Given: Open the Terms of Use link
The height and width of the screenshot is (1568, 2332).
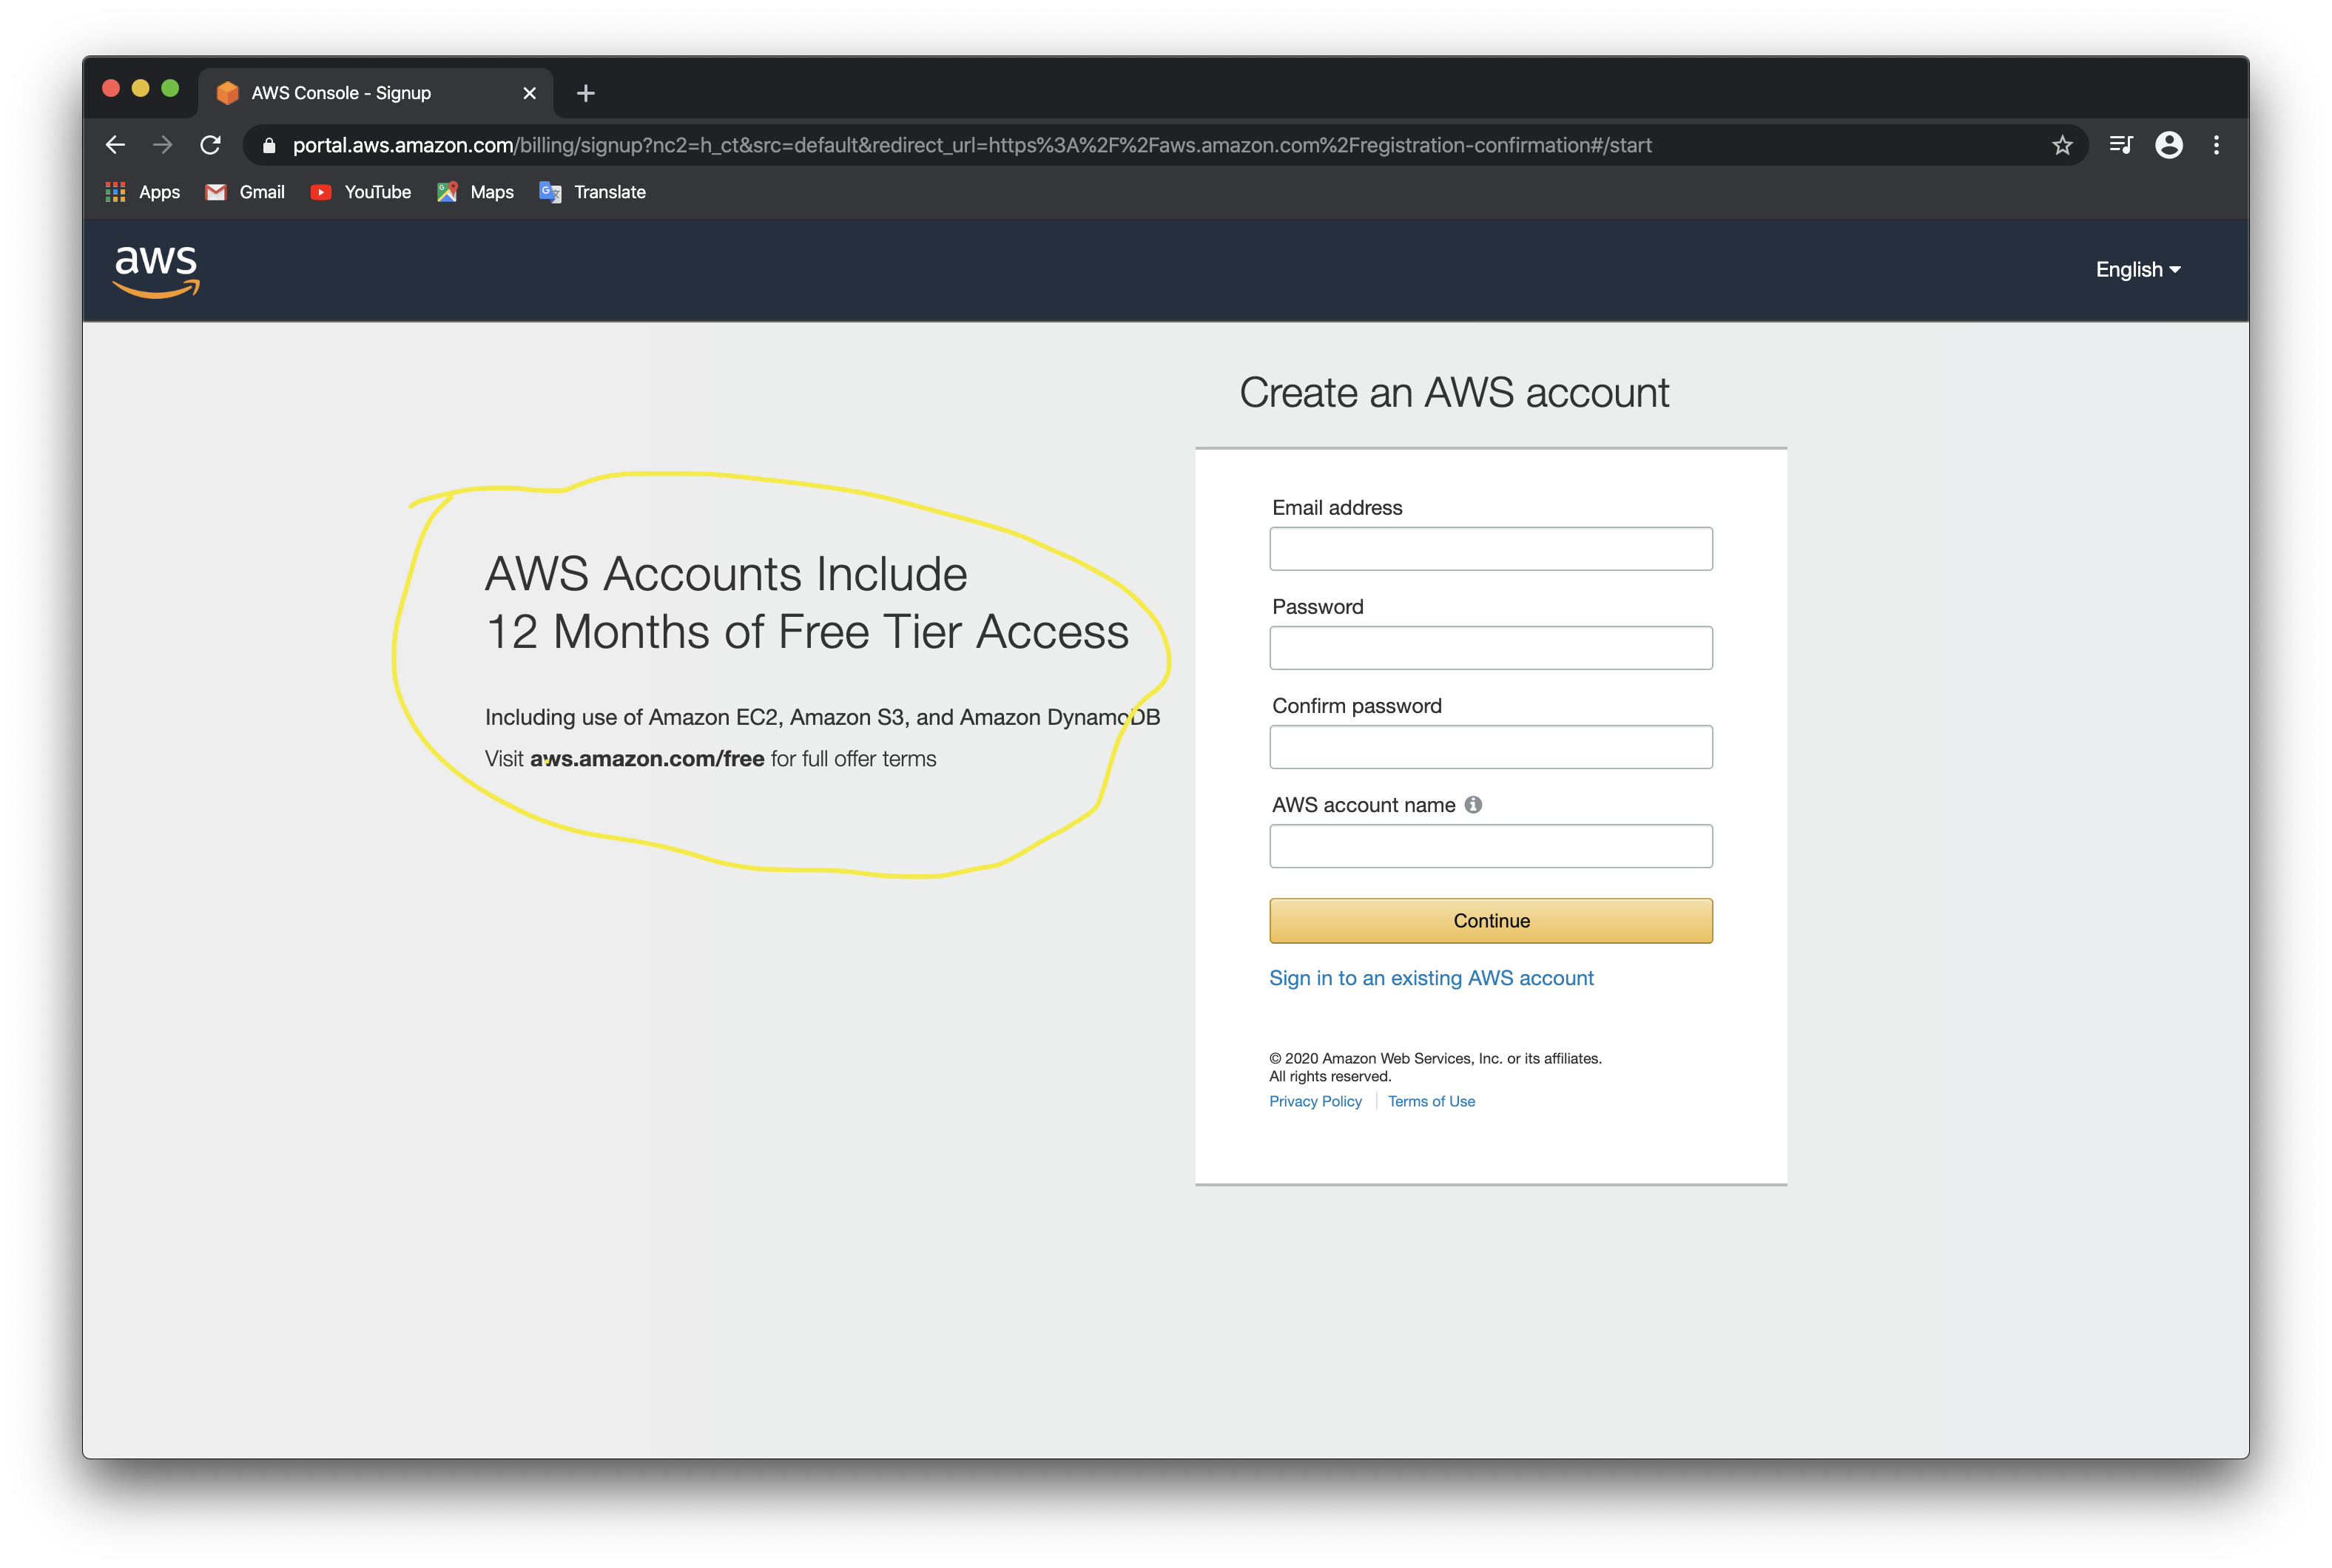Looking at the screenshot, I should (x=1431, y=1101).
